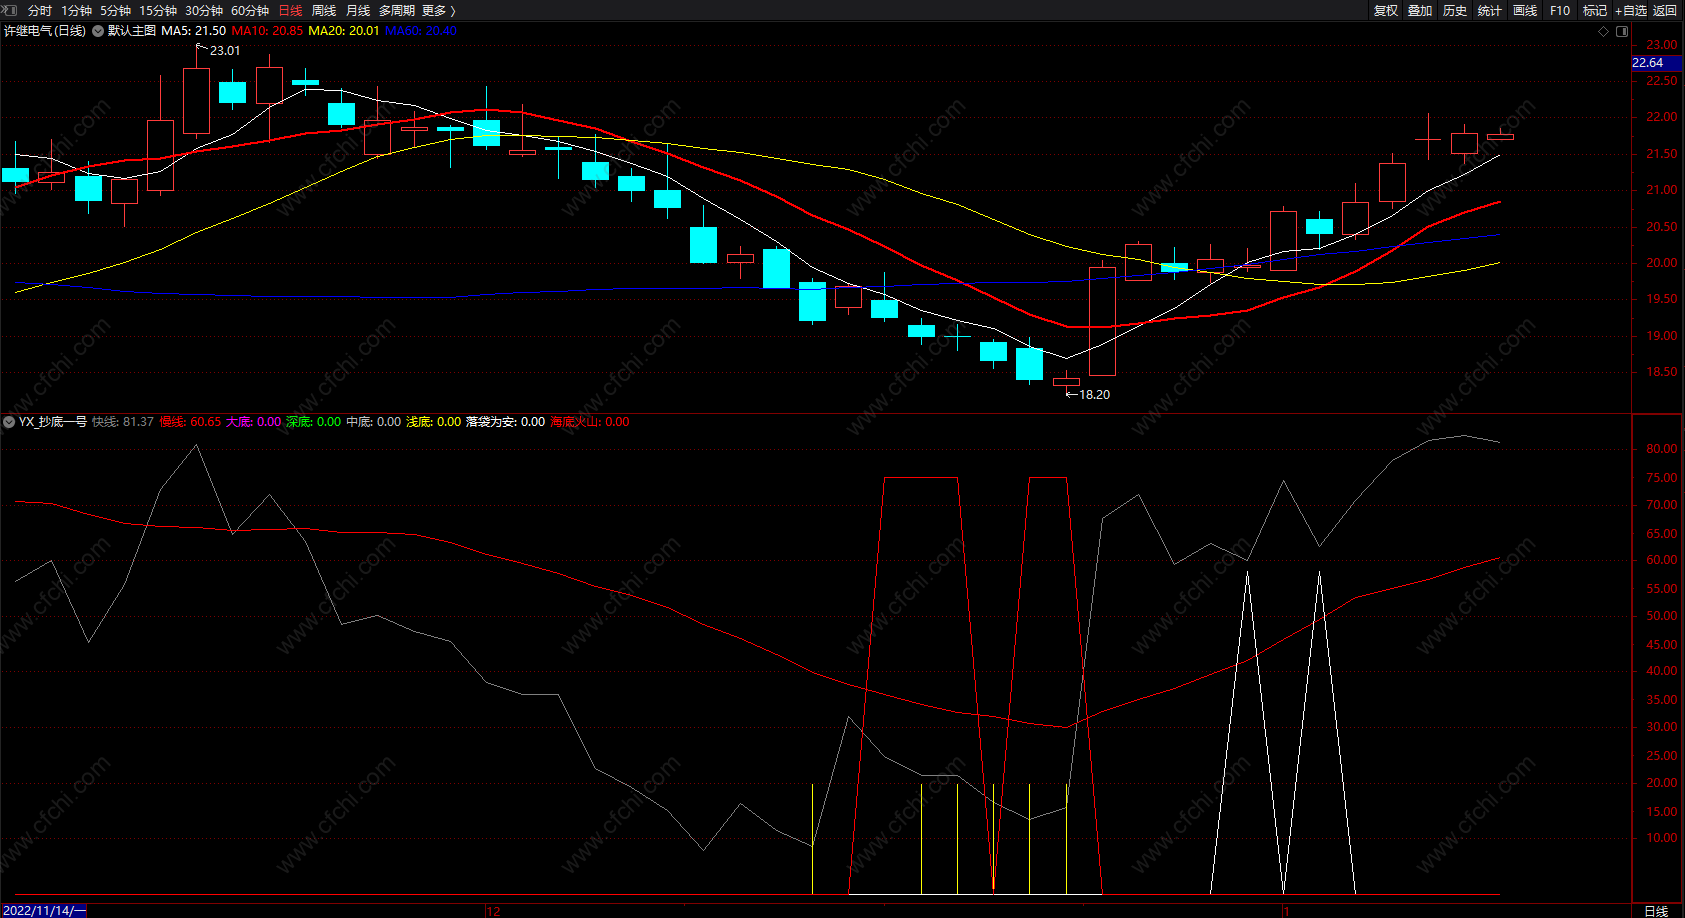Select the 15分钟 period tab
This screenshot has height=918, width=1685.
point(158,10)
